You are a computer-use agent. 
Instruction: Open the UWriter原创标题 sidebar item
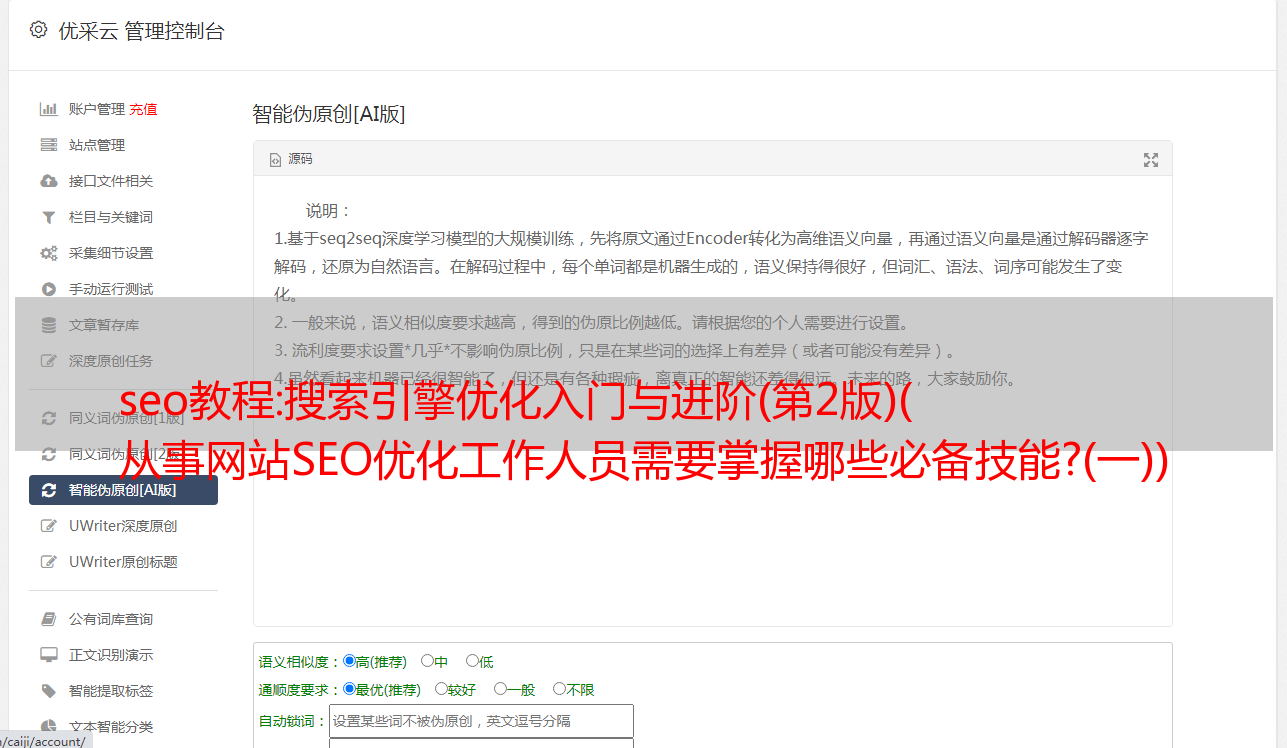[x=123, y=562]
